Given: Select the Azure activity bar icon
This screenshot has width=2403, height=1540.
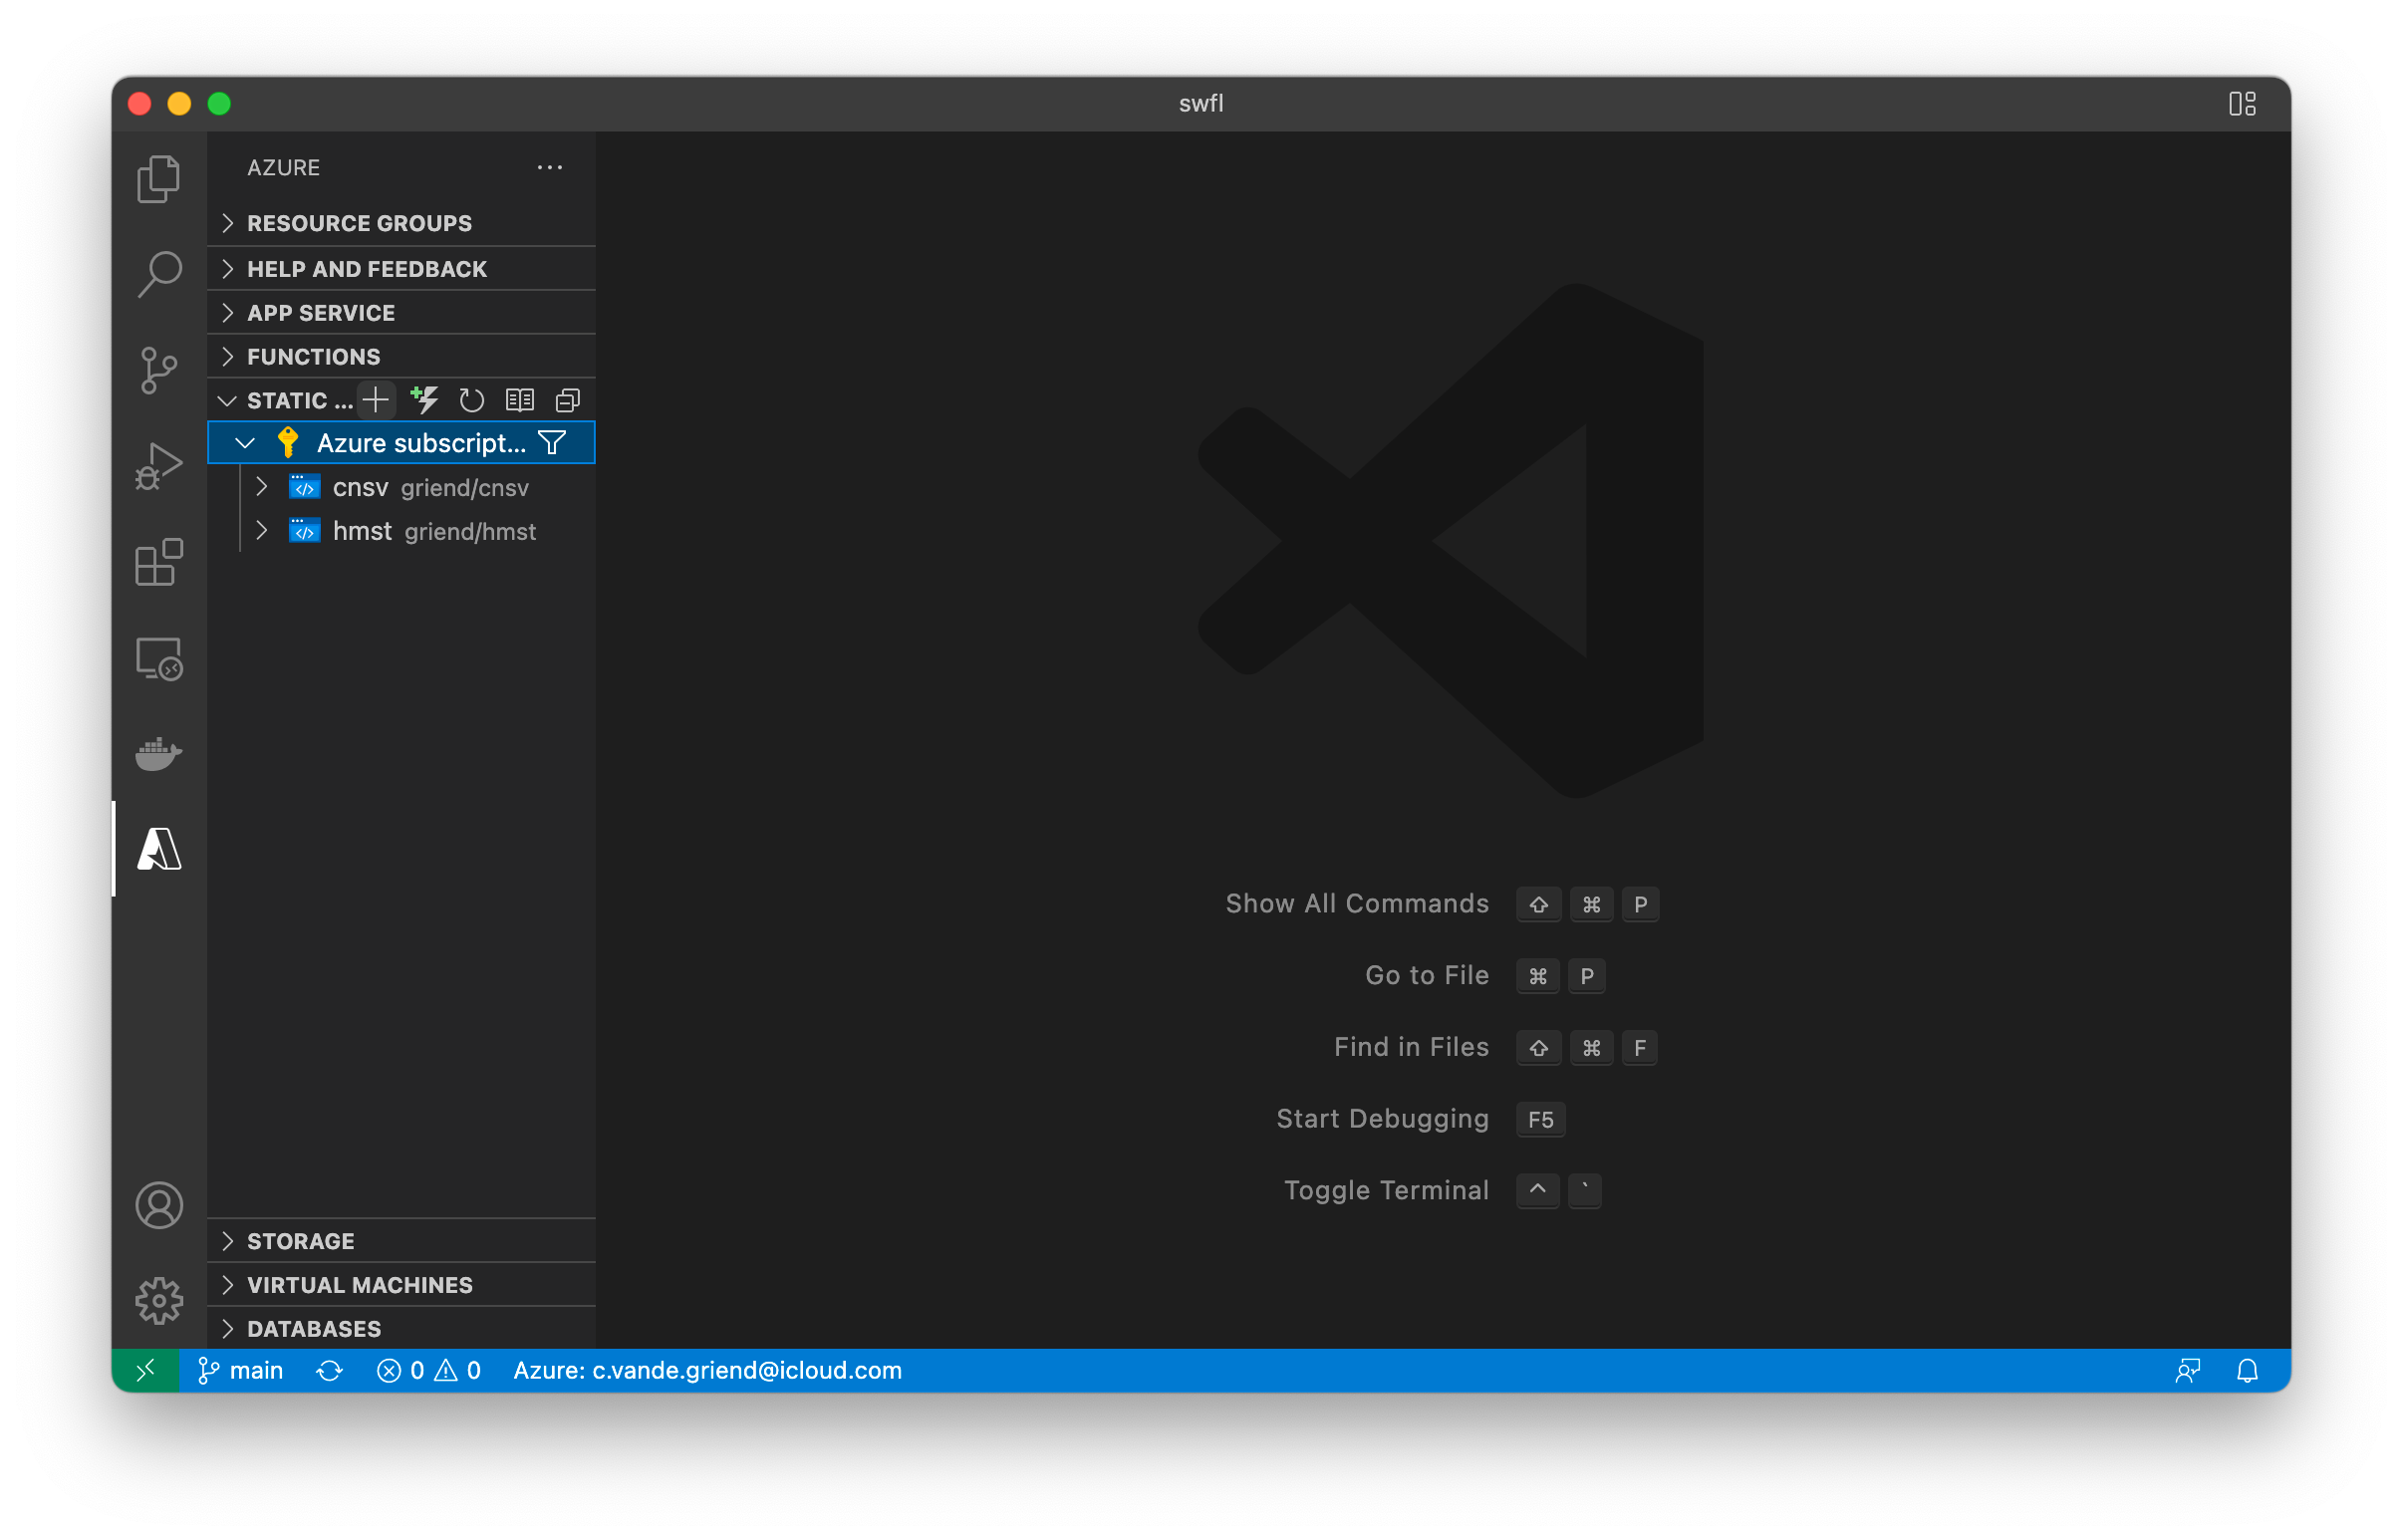Looking at the screenshot, I should coord(158,849).
